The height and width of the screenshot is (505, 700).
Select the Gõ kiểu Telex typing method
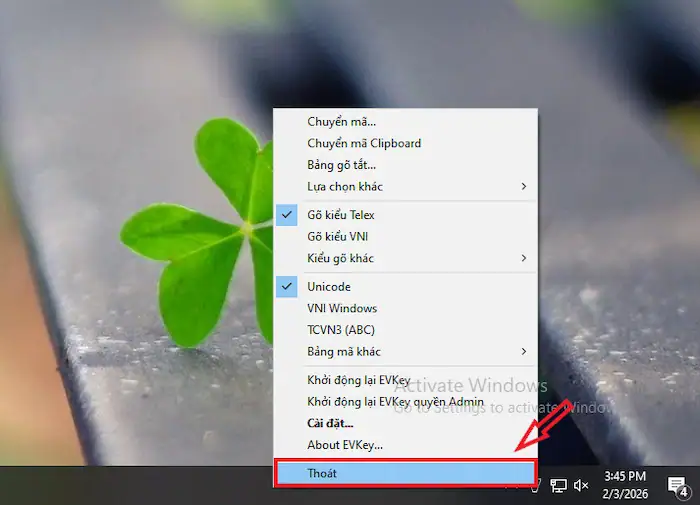point(341,215)
